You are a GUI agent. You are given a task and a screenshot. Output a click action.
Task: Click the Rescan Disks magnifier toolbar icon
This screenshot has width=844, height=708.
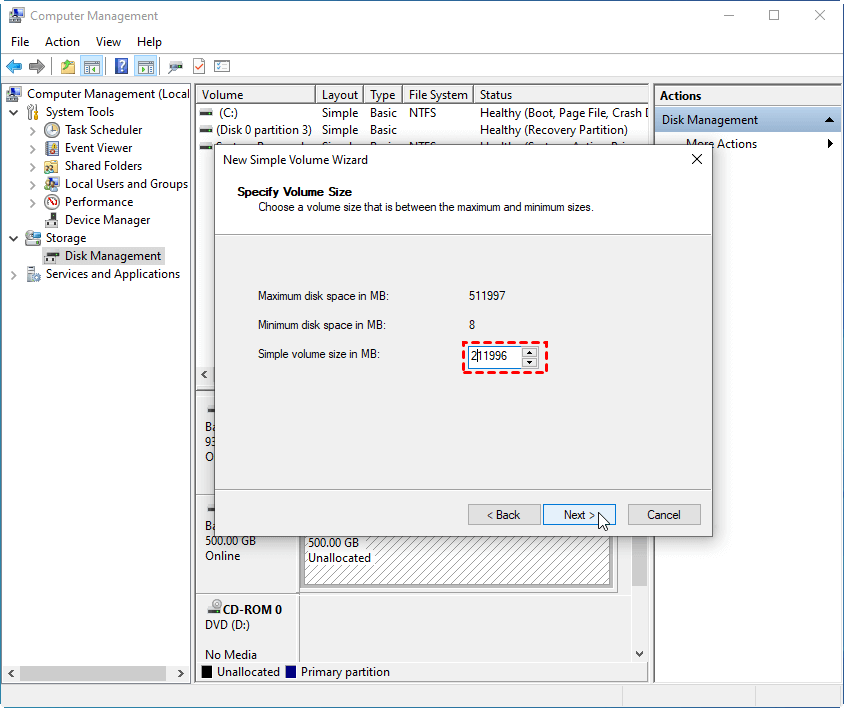click(175, 67)
